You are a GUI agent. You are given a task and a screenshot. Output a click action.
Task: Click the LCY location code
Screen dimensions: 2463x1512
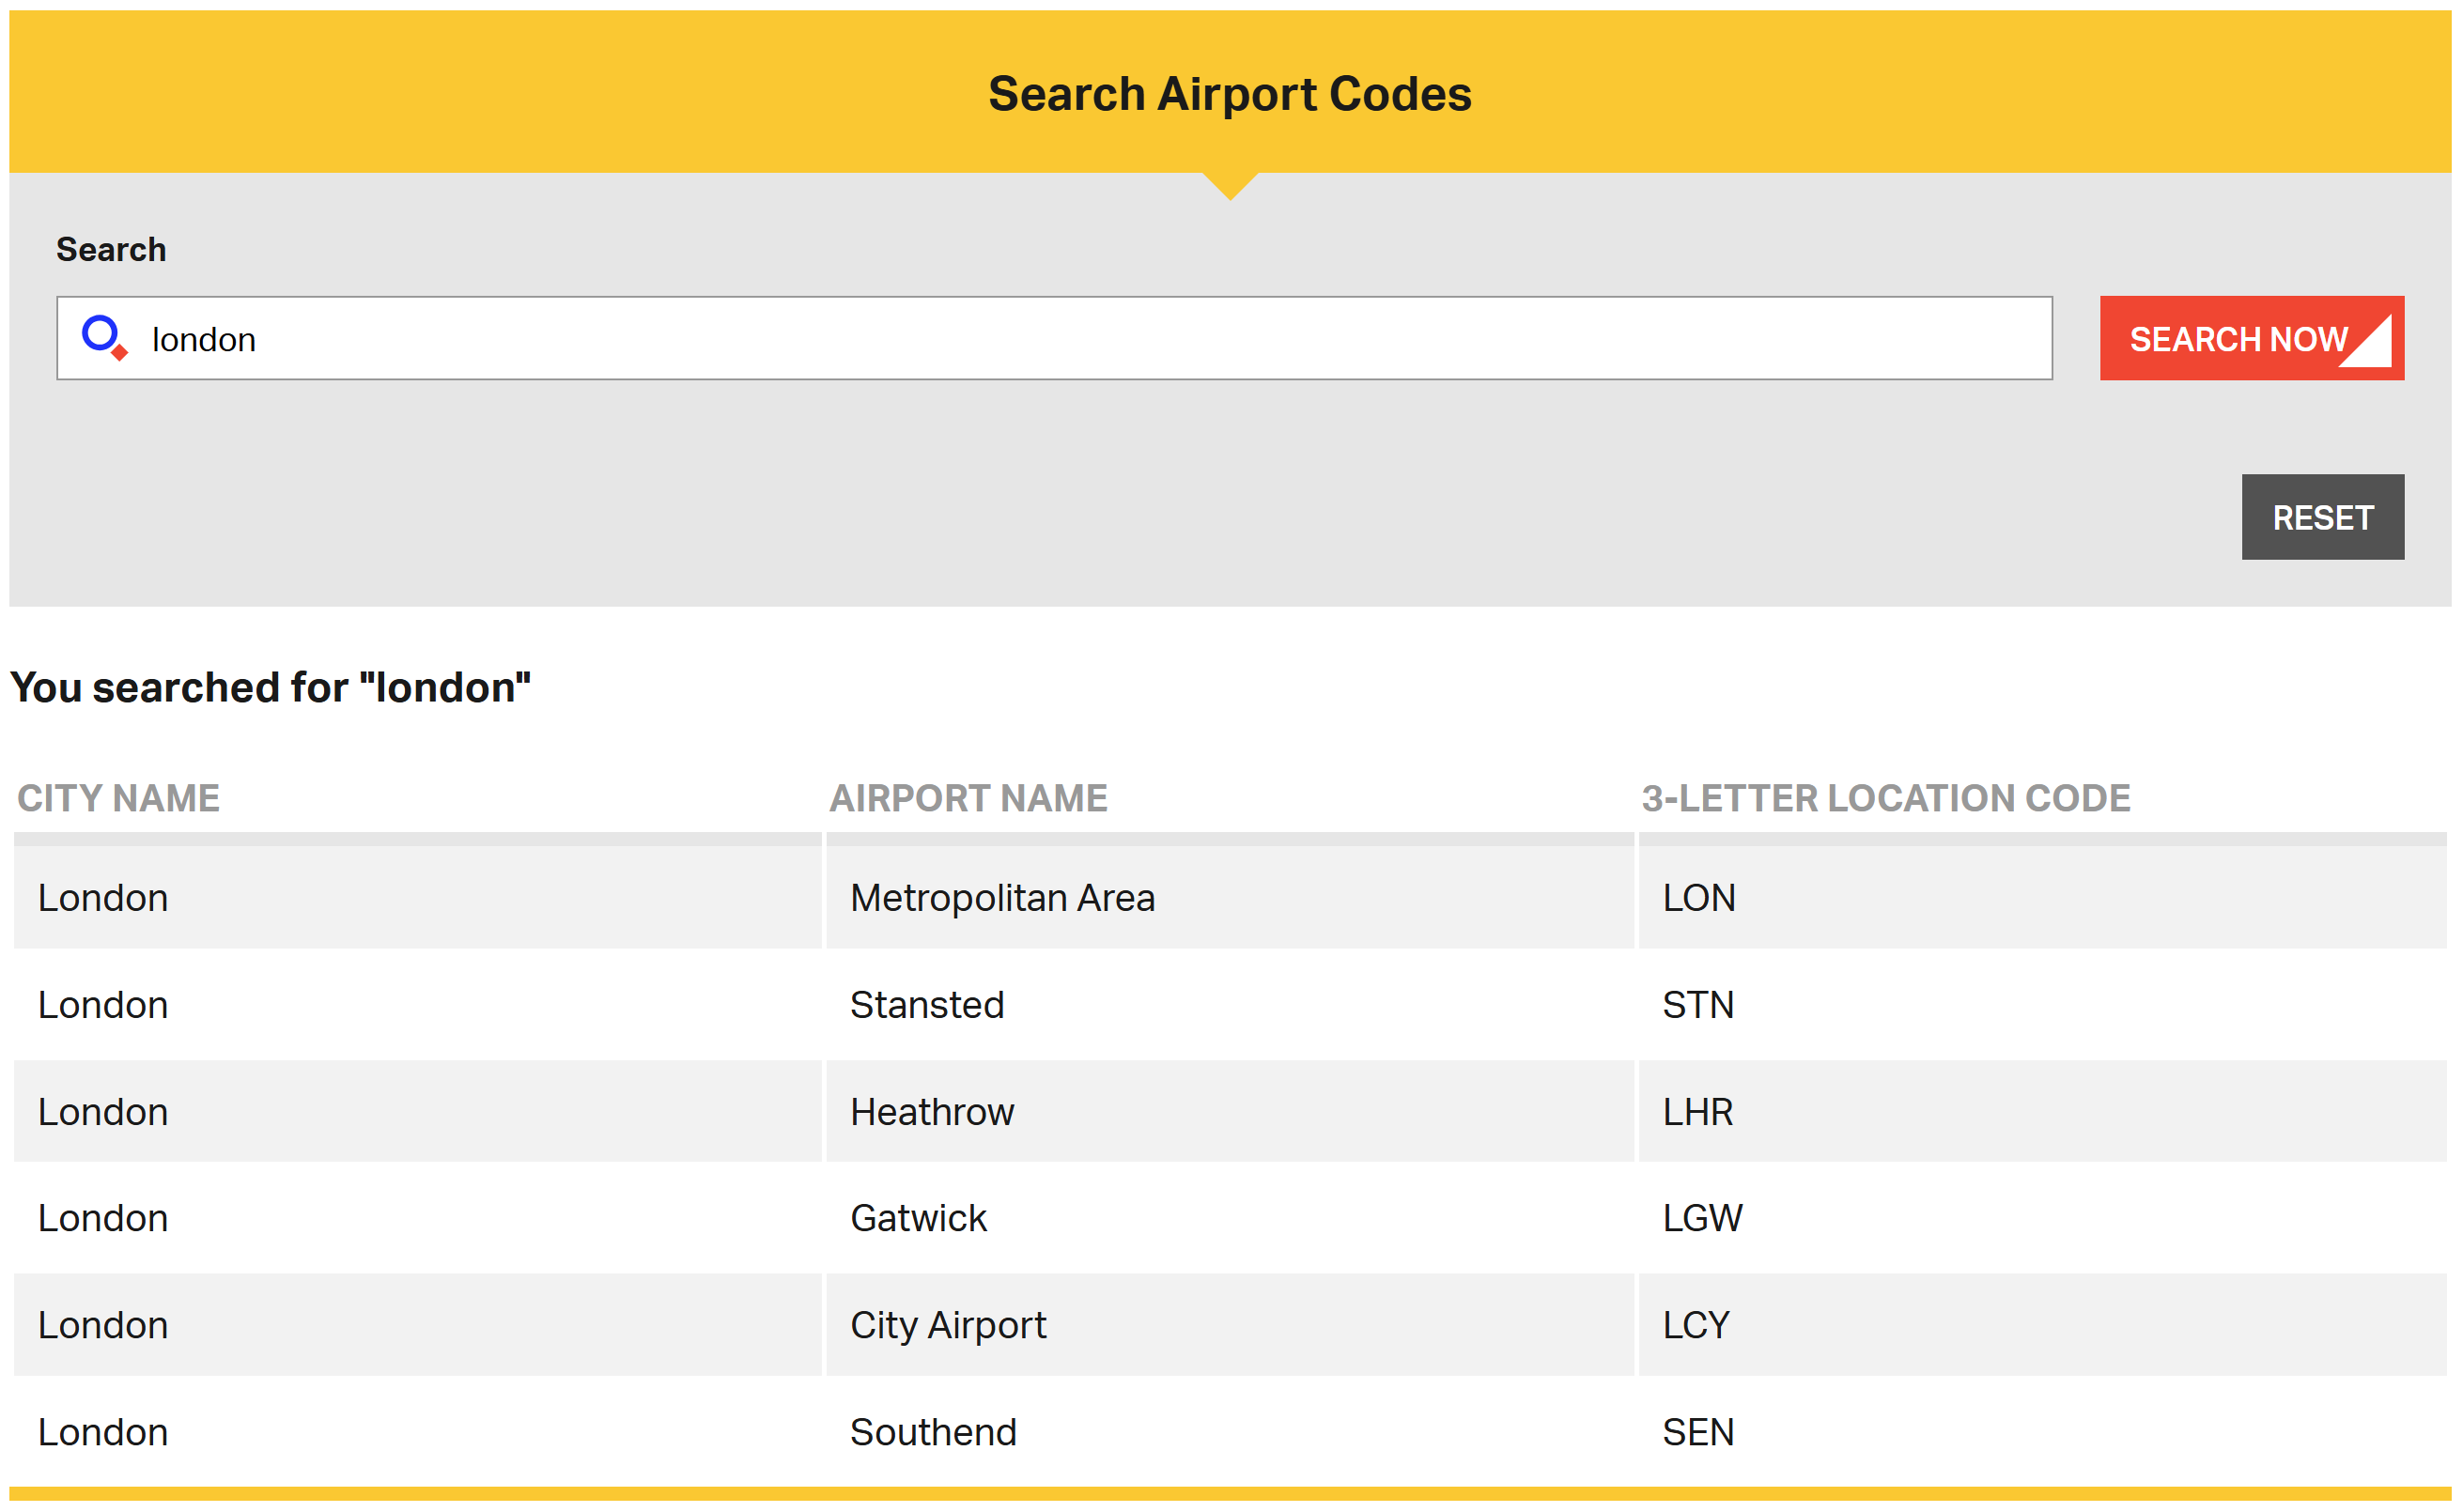pos(1695,1325)
